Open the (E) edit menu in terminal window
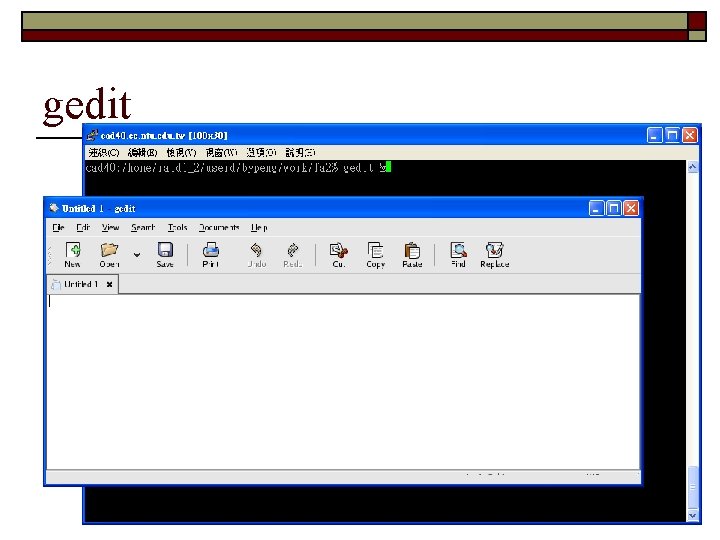Viewport: 720px width, 540px height. [x=143, y=152]
